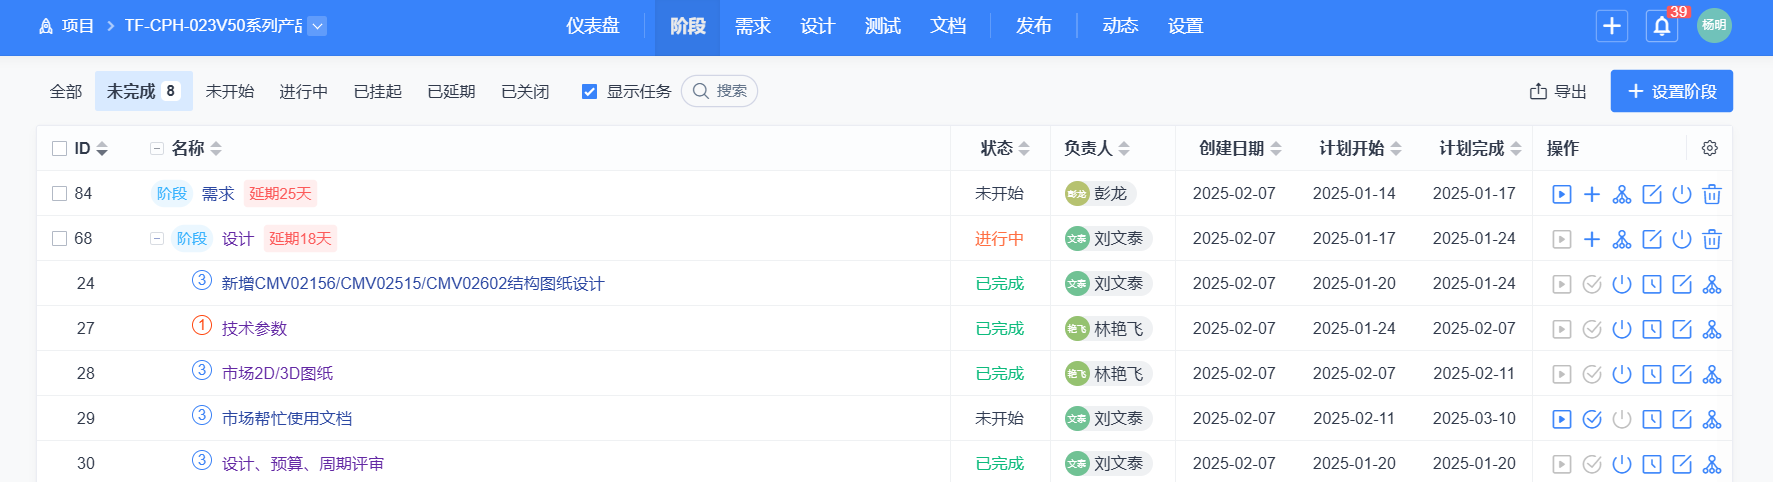The width and height of the screenshot is (1773, 482).
Task: Click the table column settings gear icon
Action: point(1710,148)
